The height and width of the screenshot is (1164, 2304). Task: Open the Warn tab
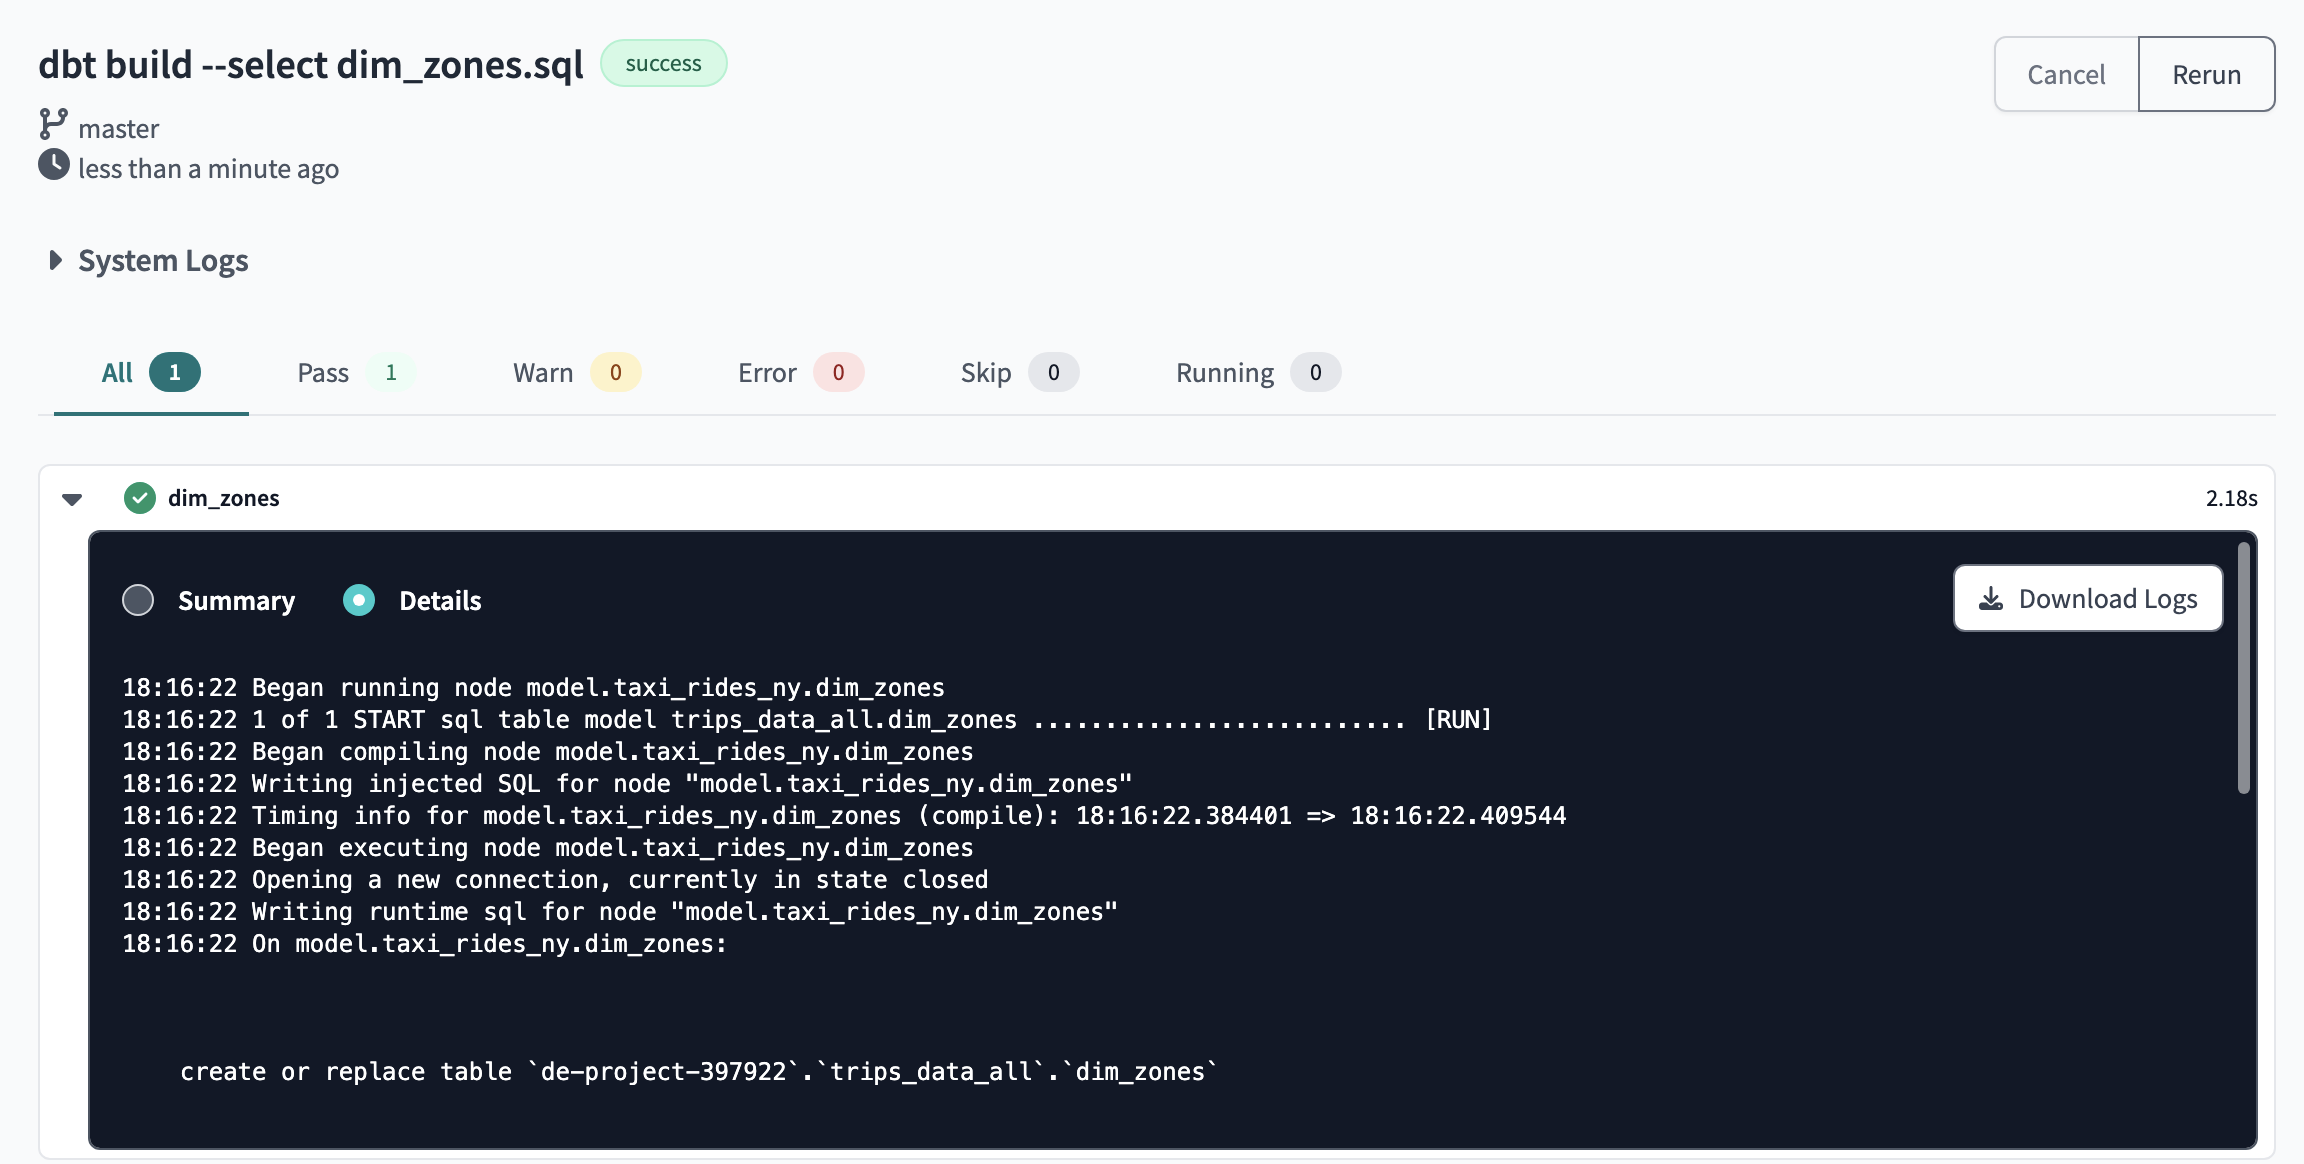point(576,373)
